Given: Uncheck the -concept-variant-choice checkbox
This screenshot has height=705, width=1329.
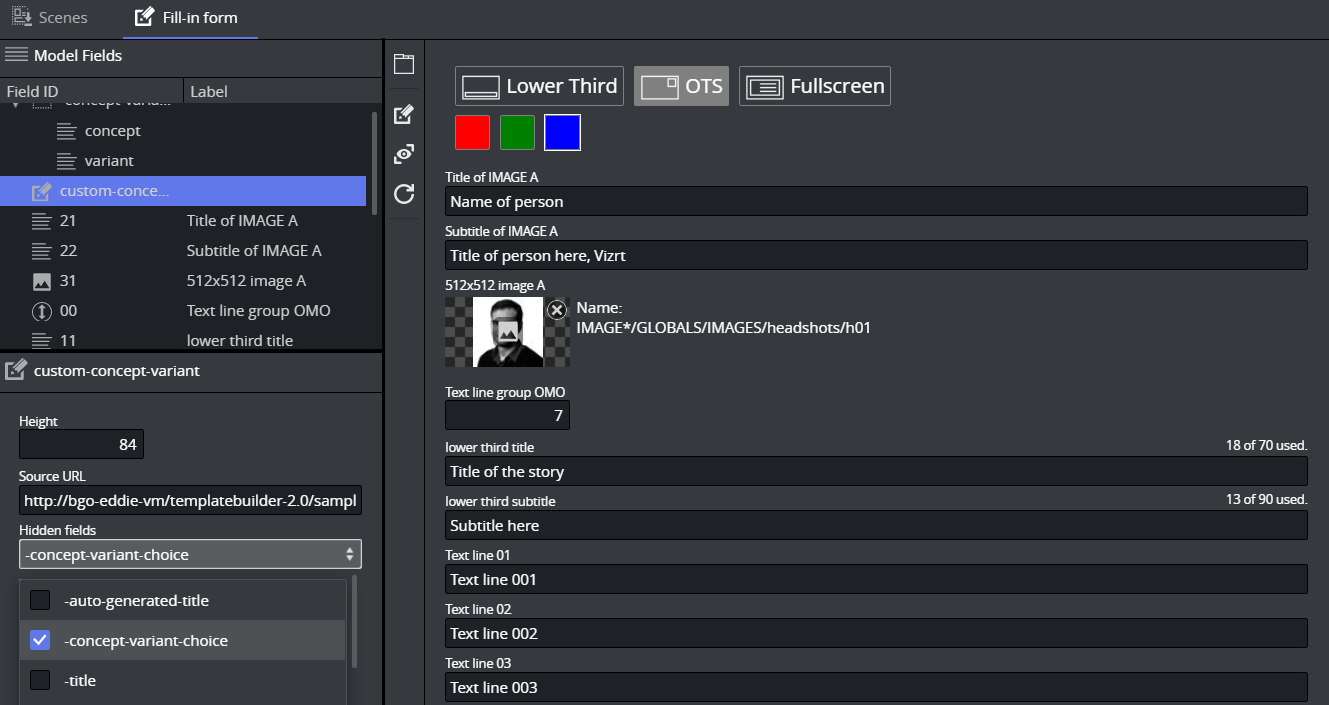Looking at the screenshot, I should coord(40,640).
